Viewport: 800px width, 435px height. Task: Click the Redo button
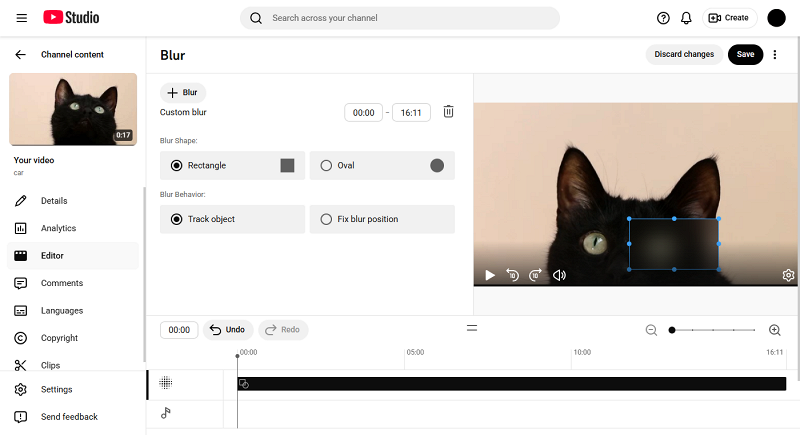283,330
